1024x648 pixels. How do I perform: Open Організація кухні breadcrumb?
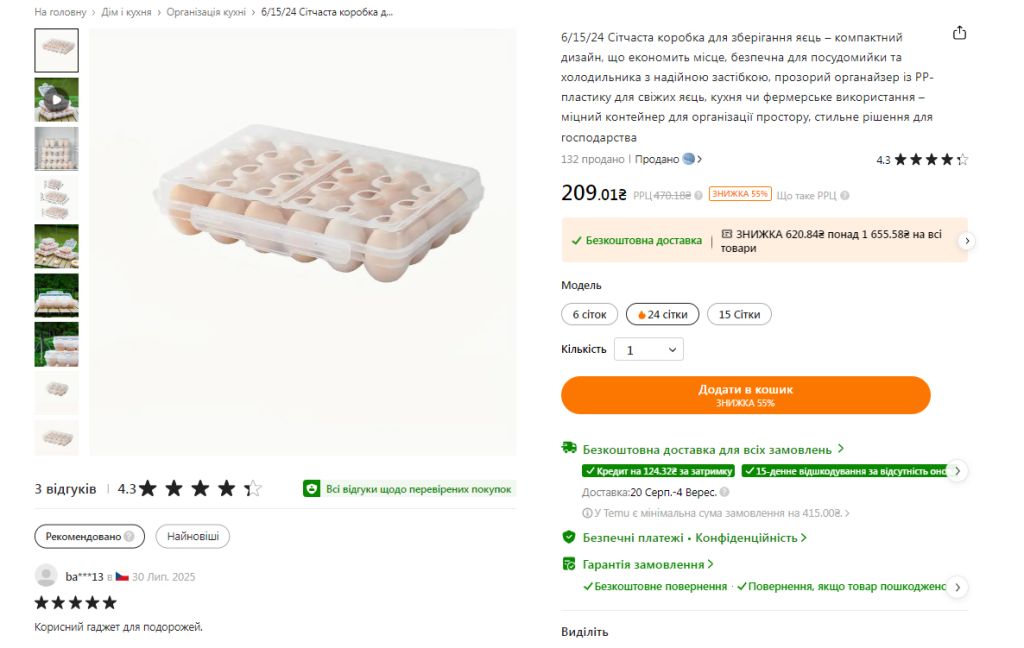206,12
